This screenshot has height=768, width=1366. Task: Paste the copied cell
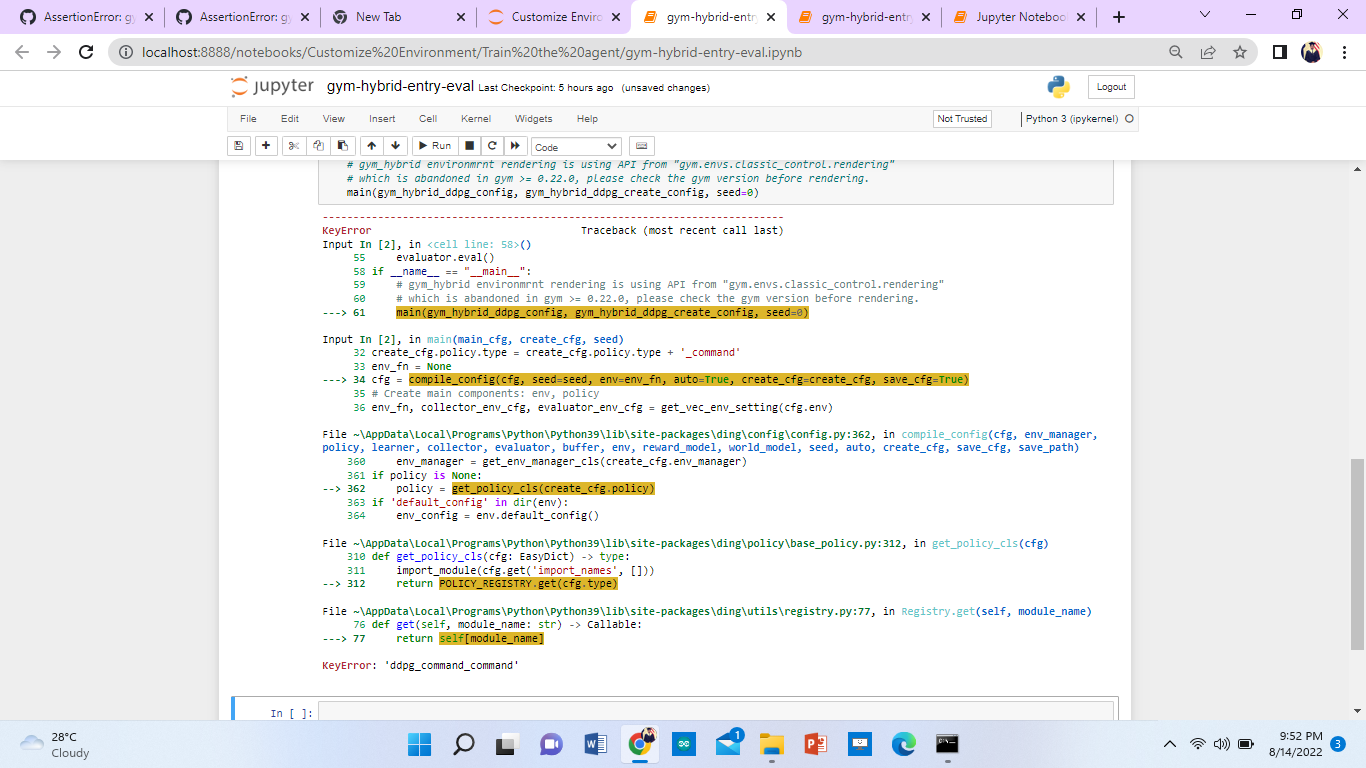[341, 145]
